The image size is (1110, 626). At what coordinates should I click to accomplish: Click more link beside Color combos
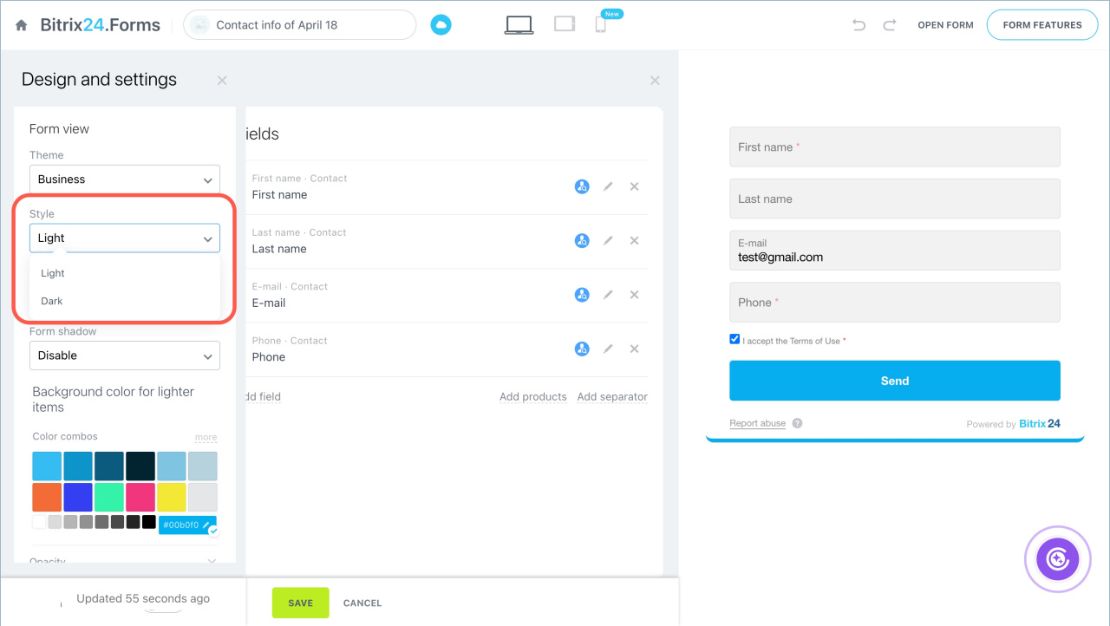(x=206, y=437)
